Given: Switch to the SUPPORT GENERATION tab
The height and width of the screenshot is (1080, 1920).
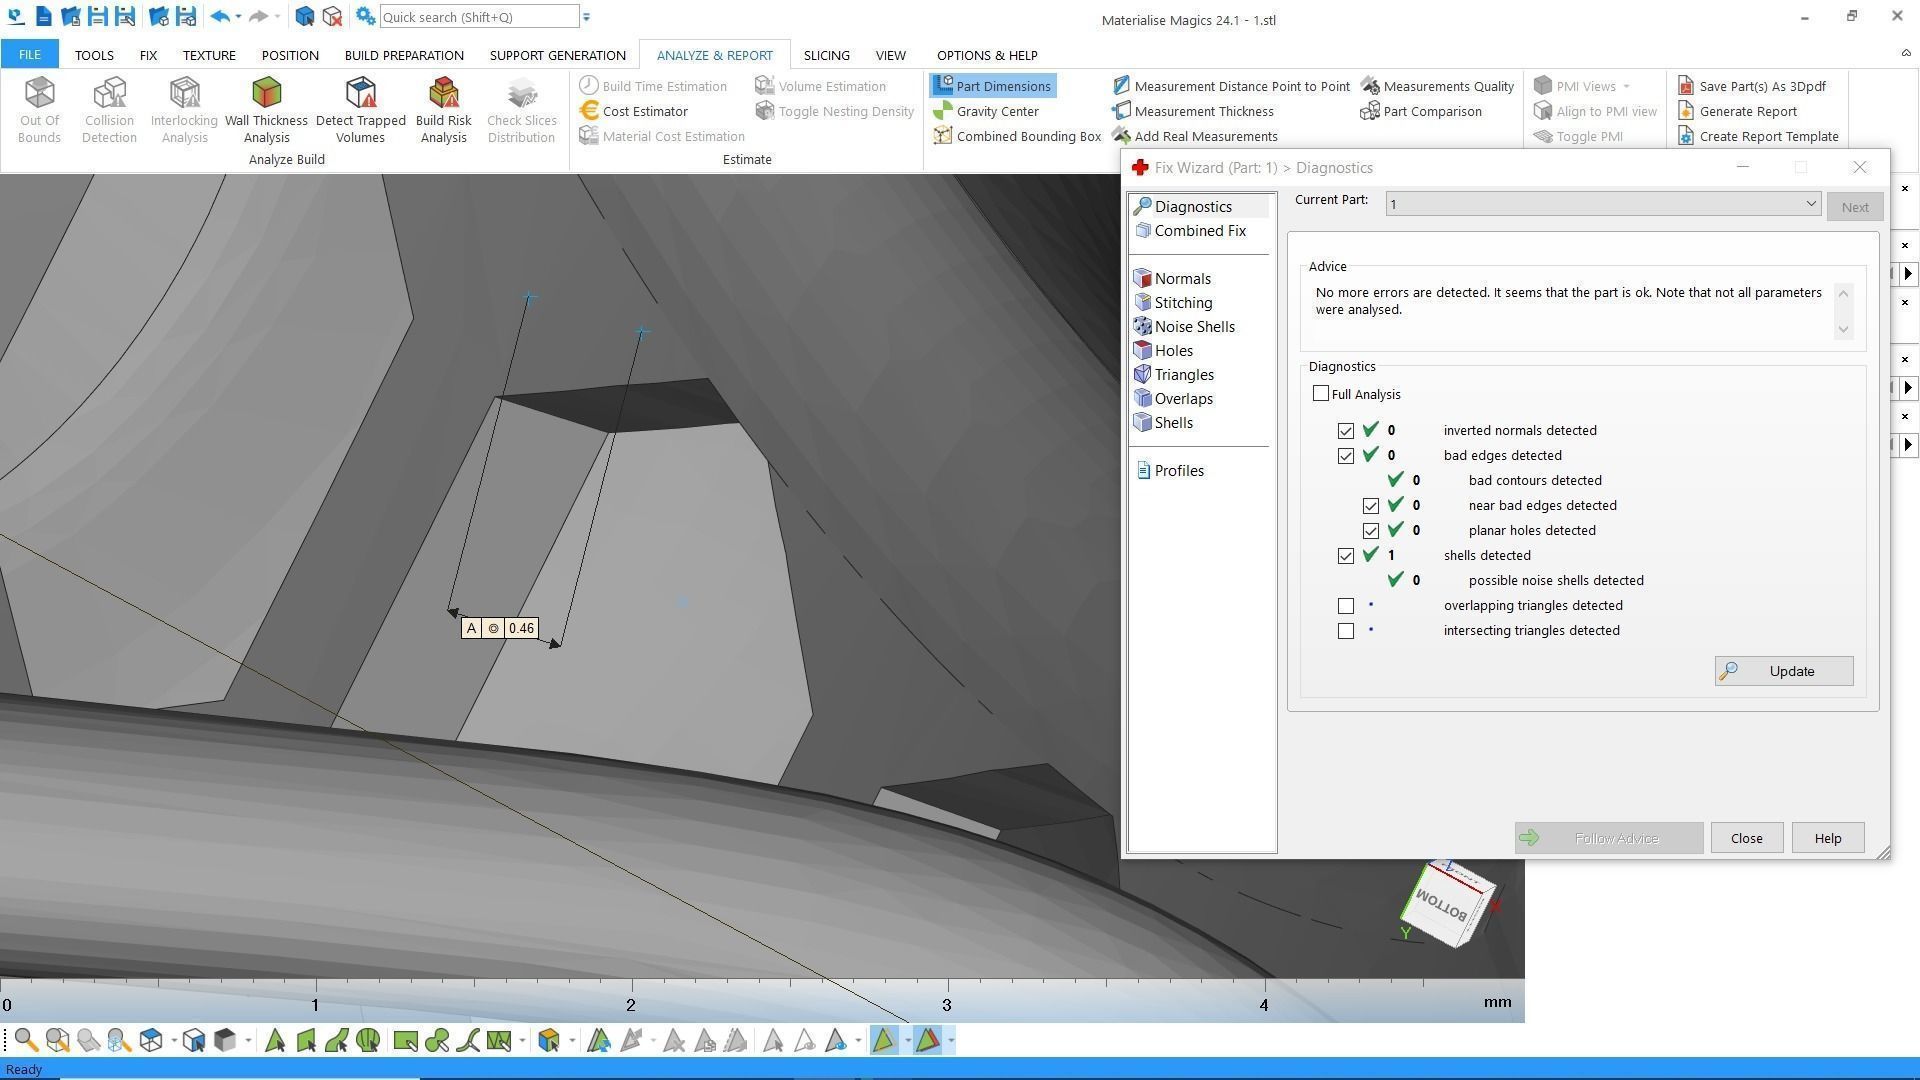Looking at the screenshot, I should [x=557, y=55].
